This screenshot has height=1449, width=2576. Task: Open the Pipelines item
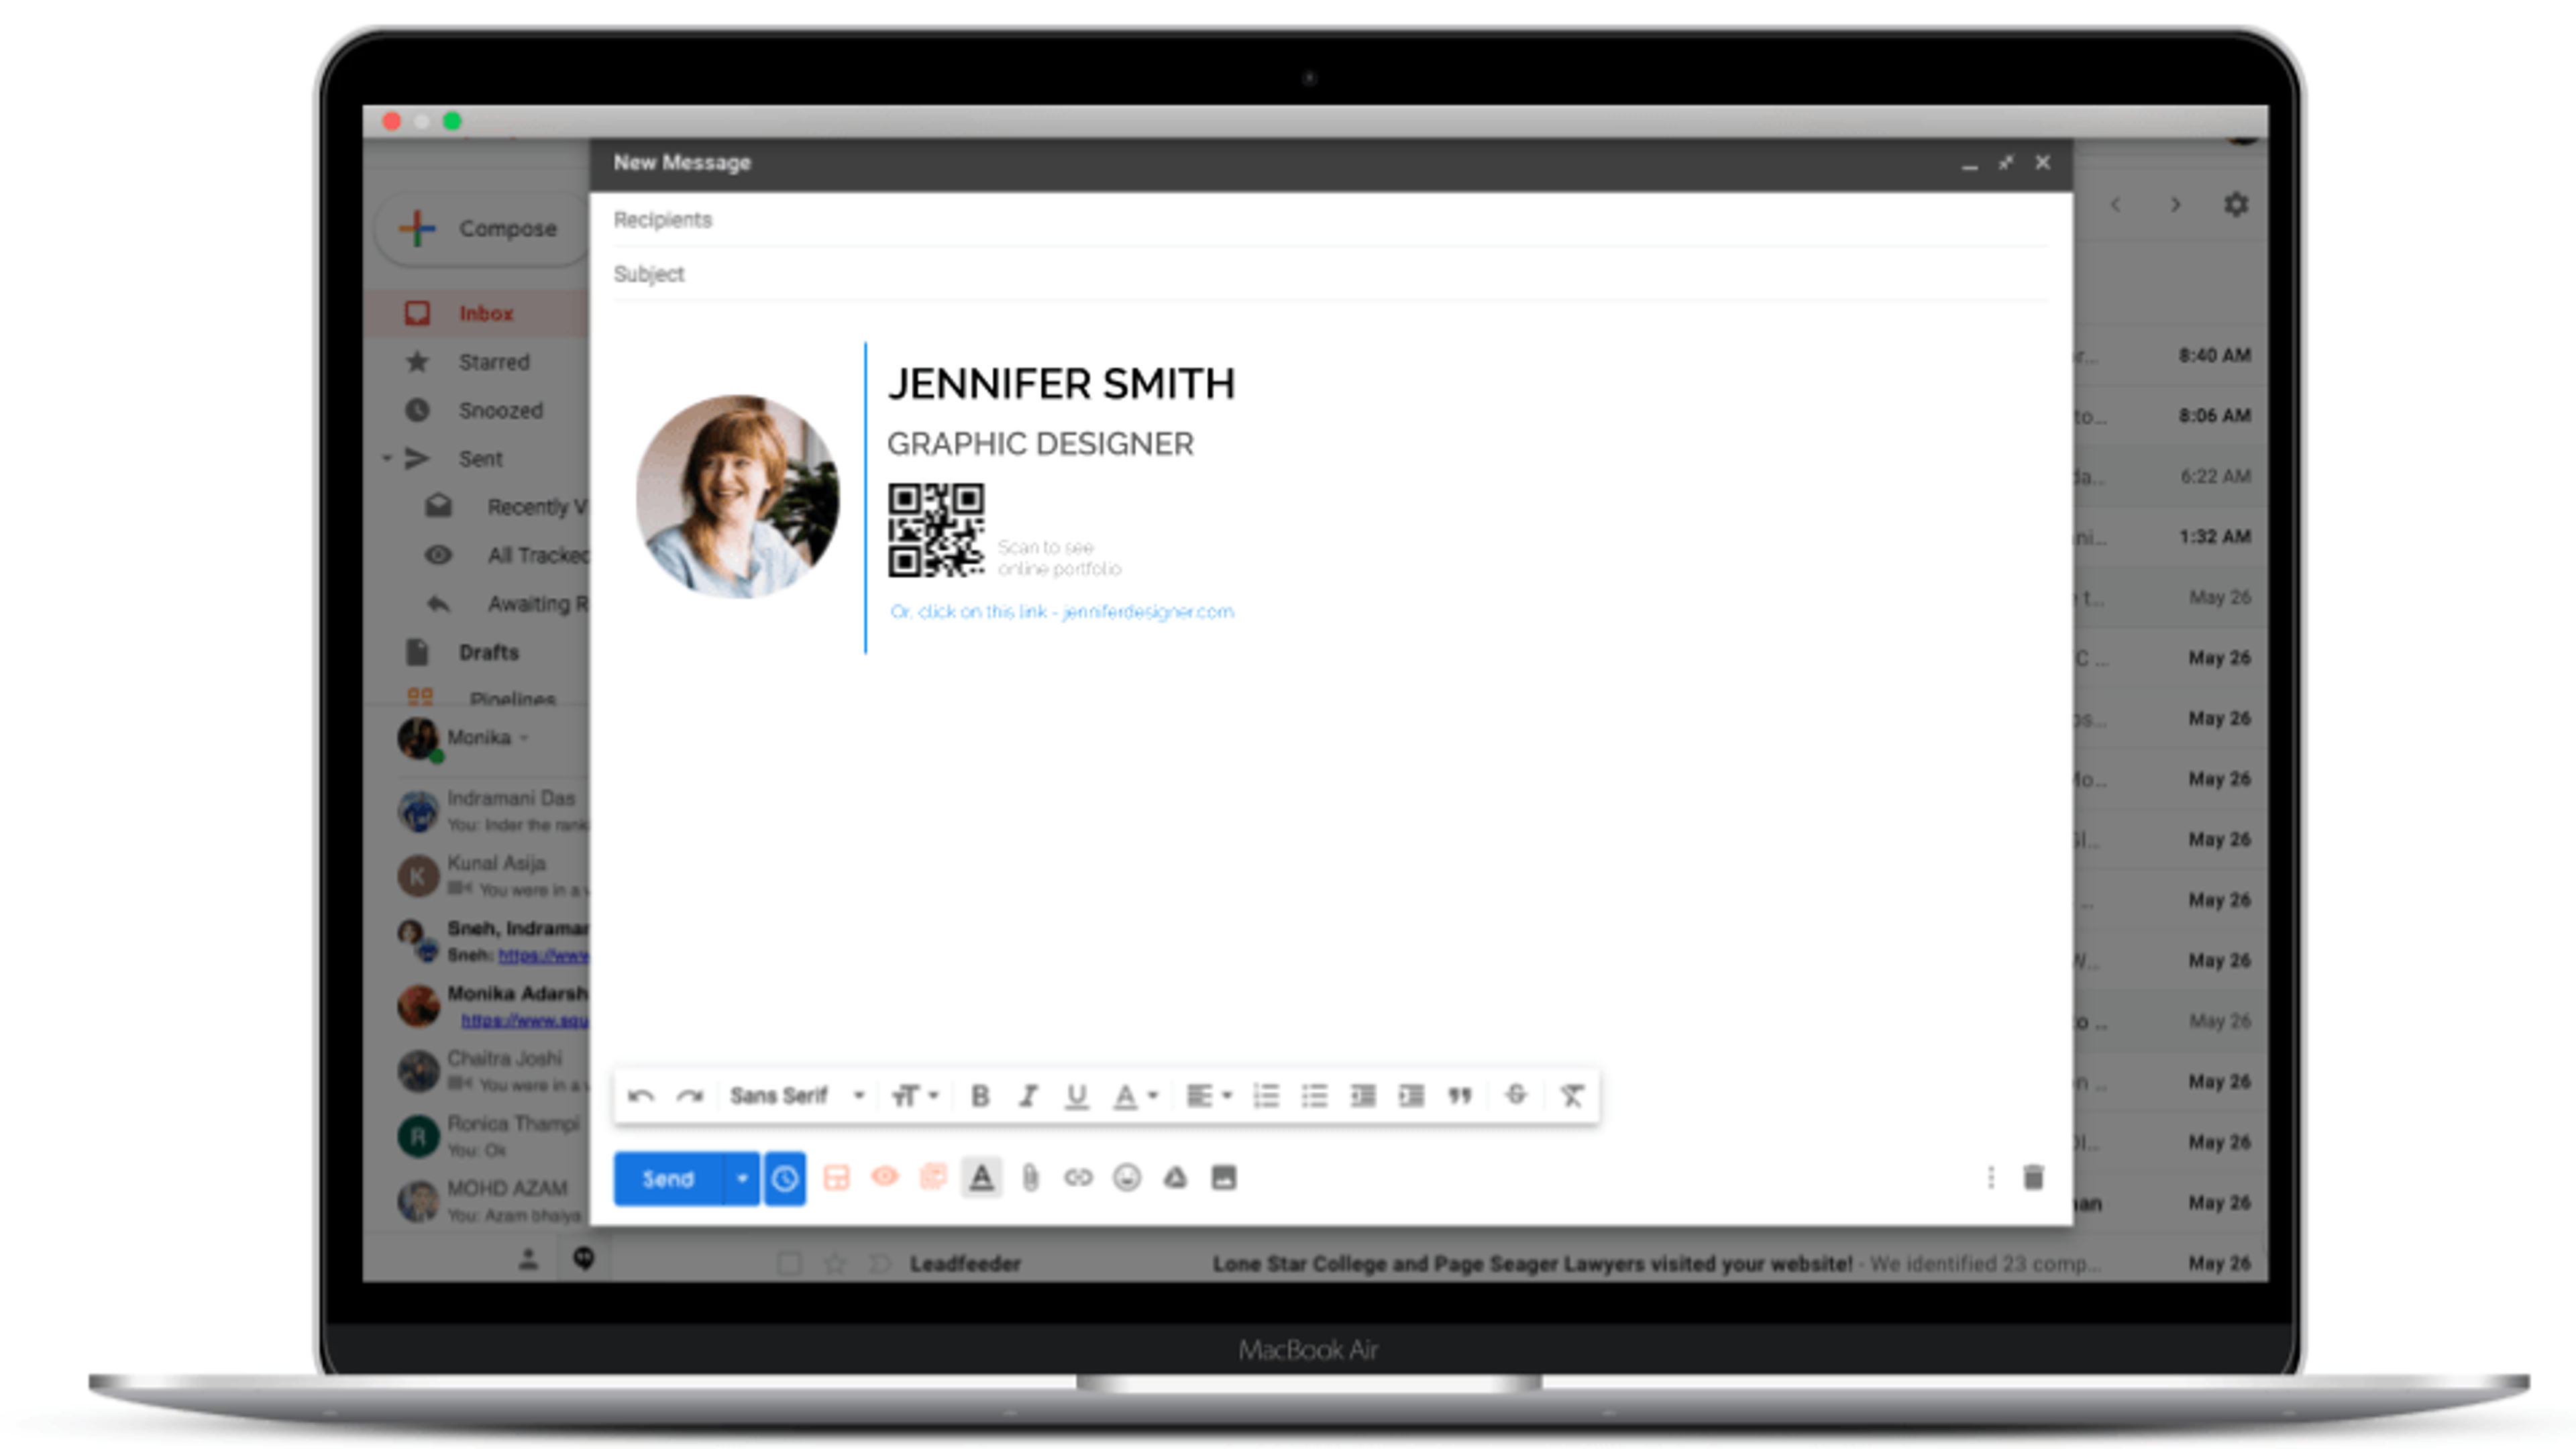[480, 697]
